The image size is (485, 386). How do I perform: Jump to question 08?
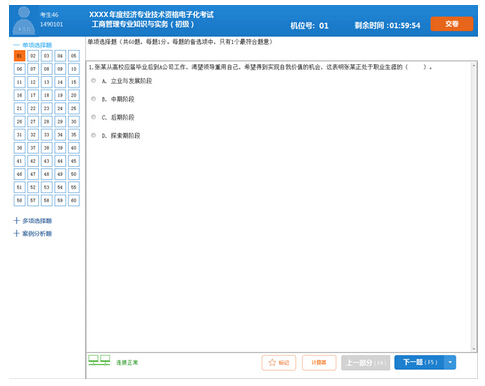[x=47, y=69]
